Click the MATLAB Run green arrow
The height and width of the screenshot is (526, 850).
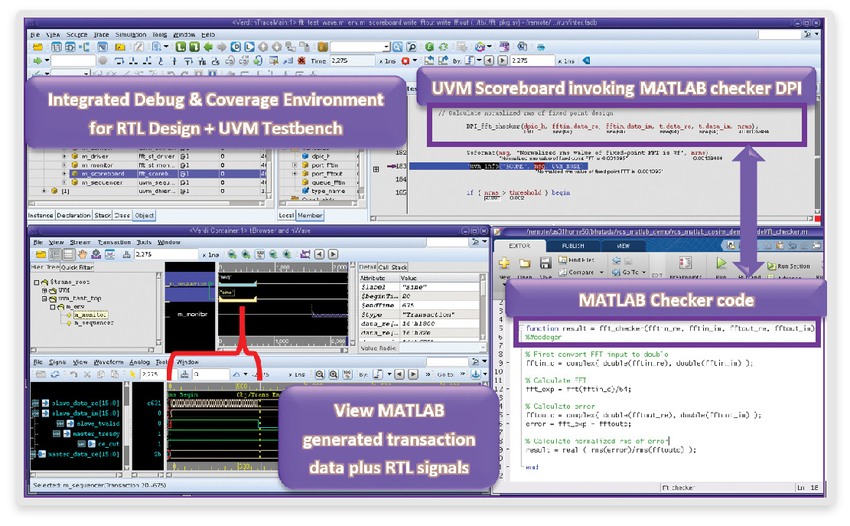pyautogui.click(x=719, y=264)
